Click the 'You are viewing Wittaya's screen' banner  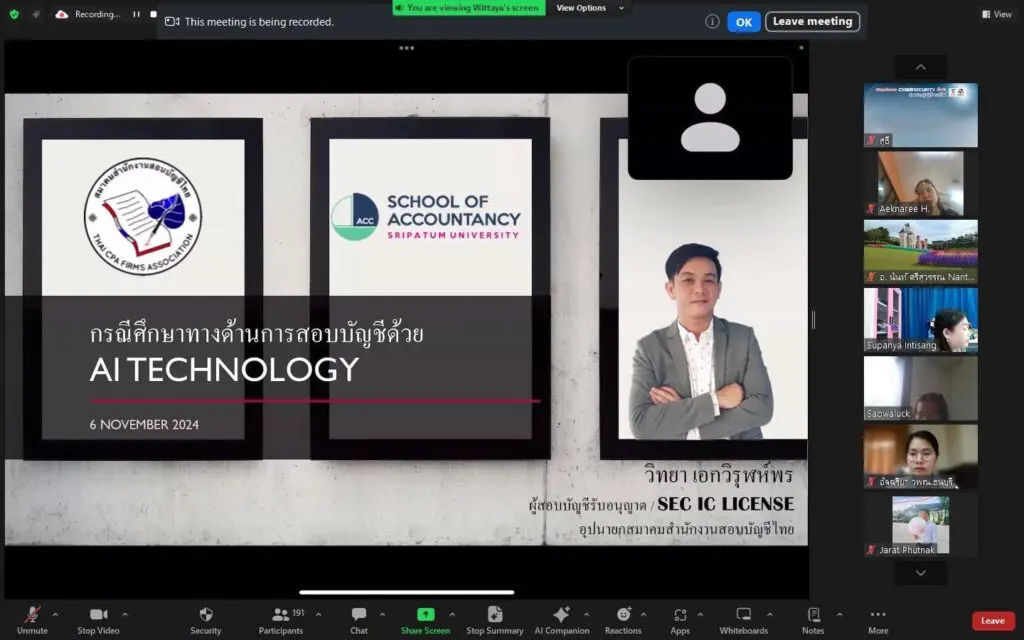[468, 8]
